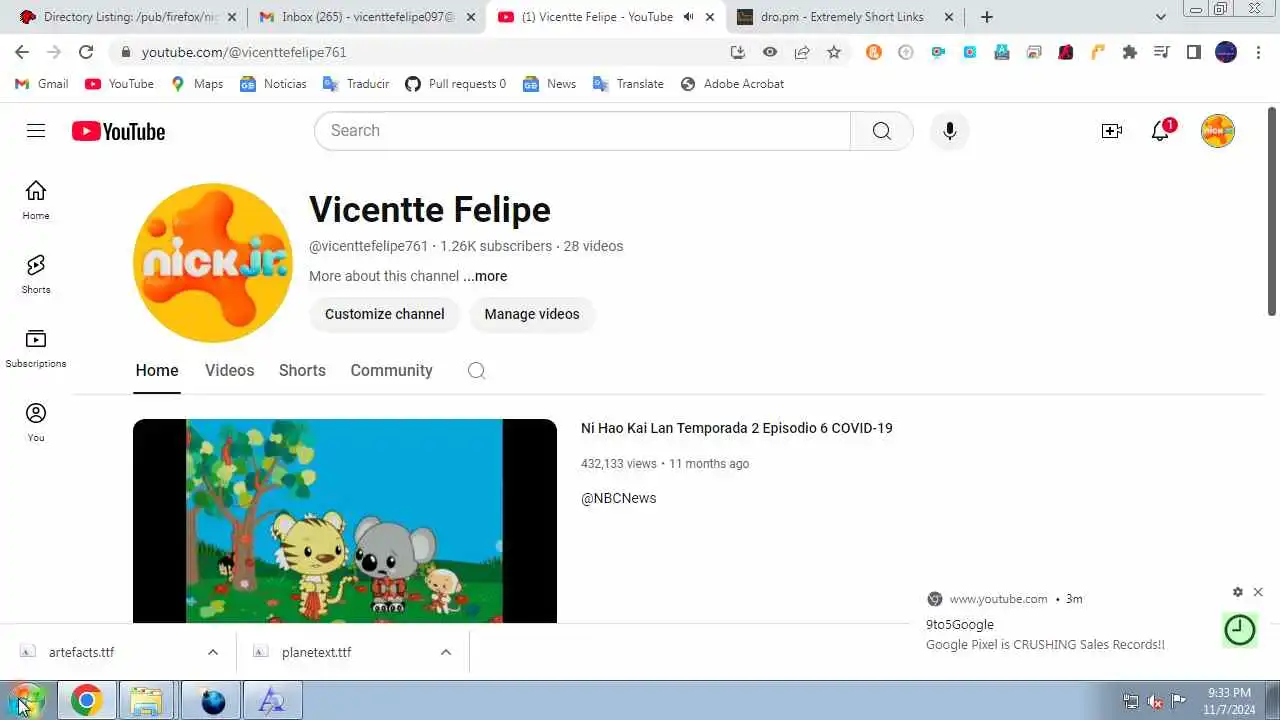Select the channel Home tab

157,370
